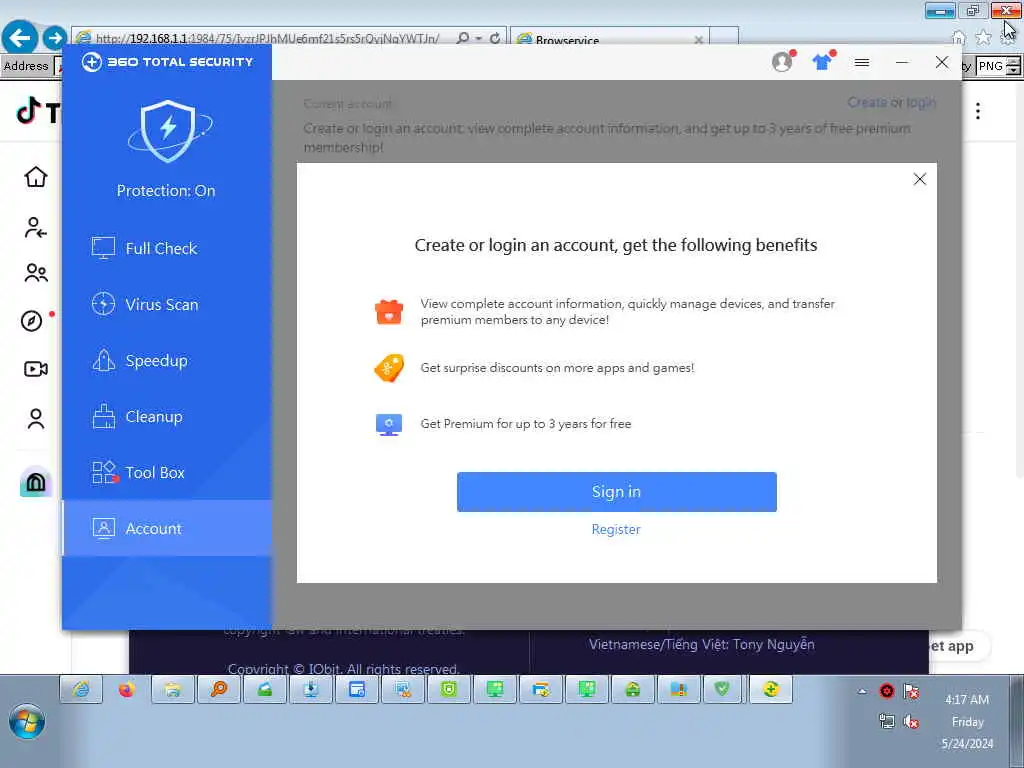This screenshot has width=1024, height=768.
Task: Open Internet Explorer from the taskbar
Action: (81, 689)
